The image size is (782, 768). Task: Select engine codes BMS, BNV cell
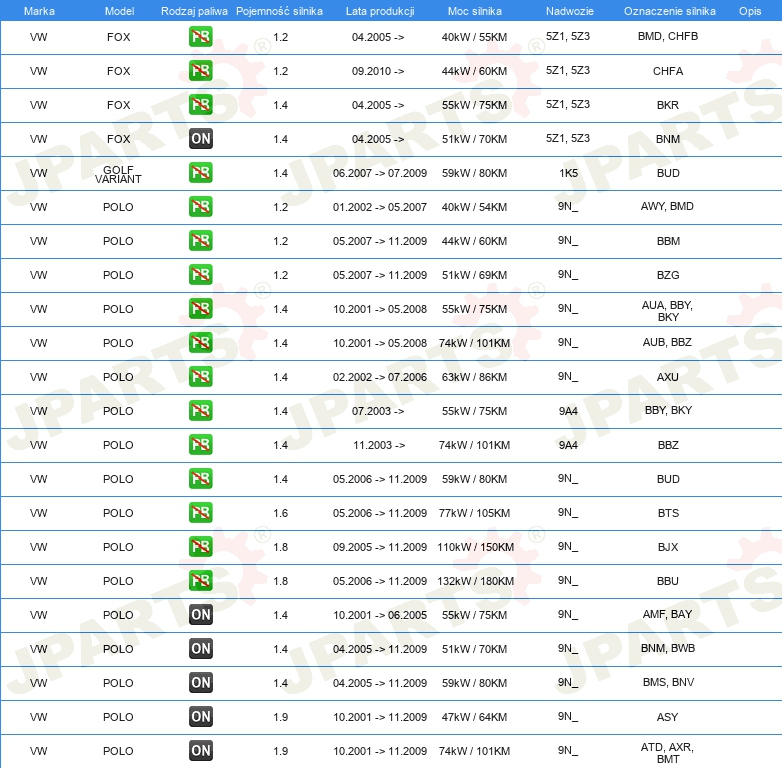tap(668, 682)
